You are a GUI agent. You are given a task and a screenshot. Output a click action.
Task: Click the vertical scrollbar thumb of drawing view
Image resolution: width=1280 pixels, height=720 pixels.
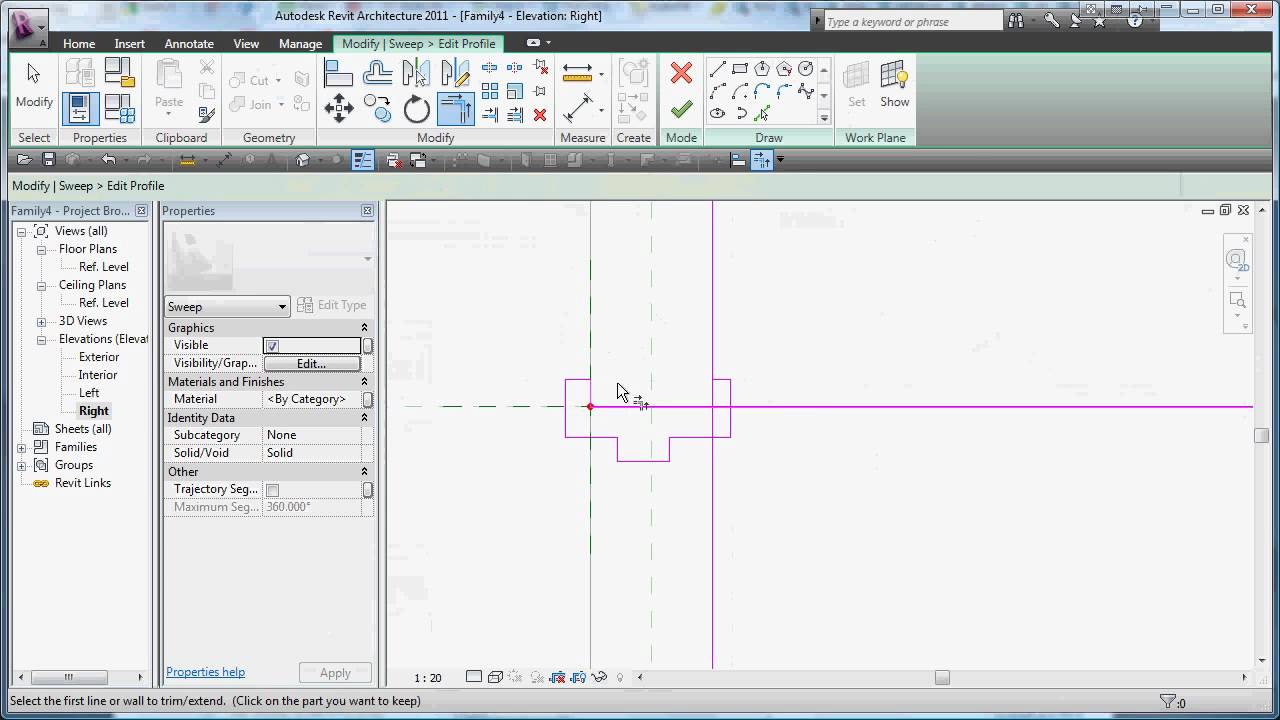coord(1262,435)
